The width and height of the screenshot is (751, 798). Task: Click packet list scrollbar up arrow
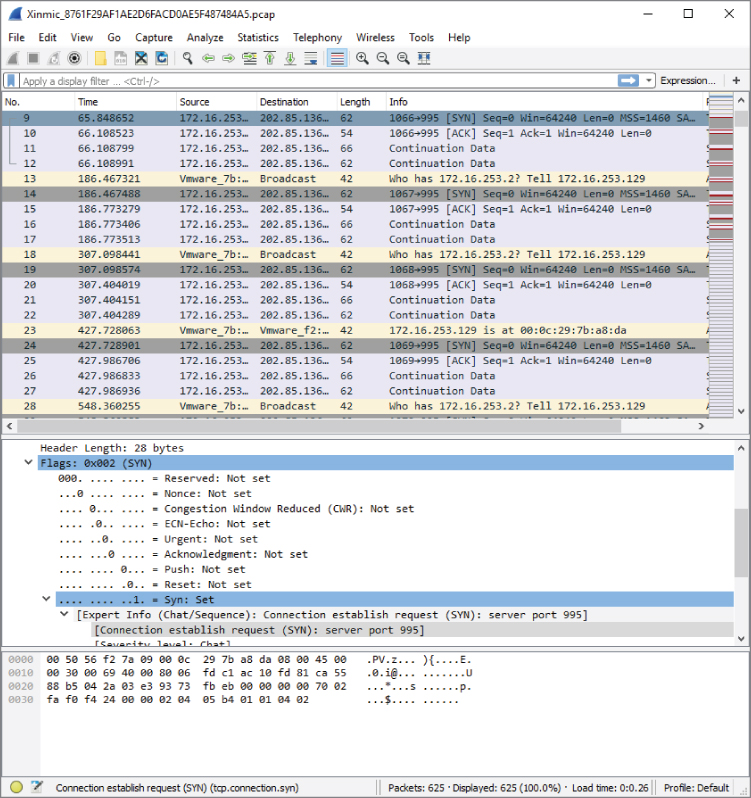pos(741,100)
